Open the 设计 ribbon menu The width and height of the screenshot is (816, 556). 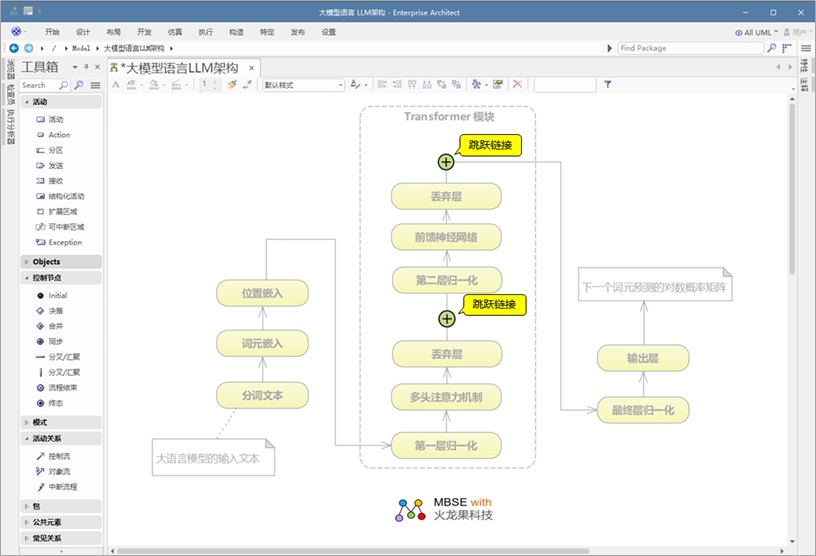click(x=83, y=32)
